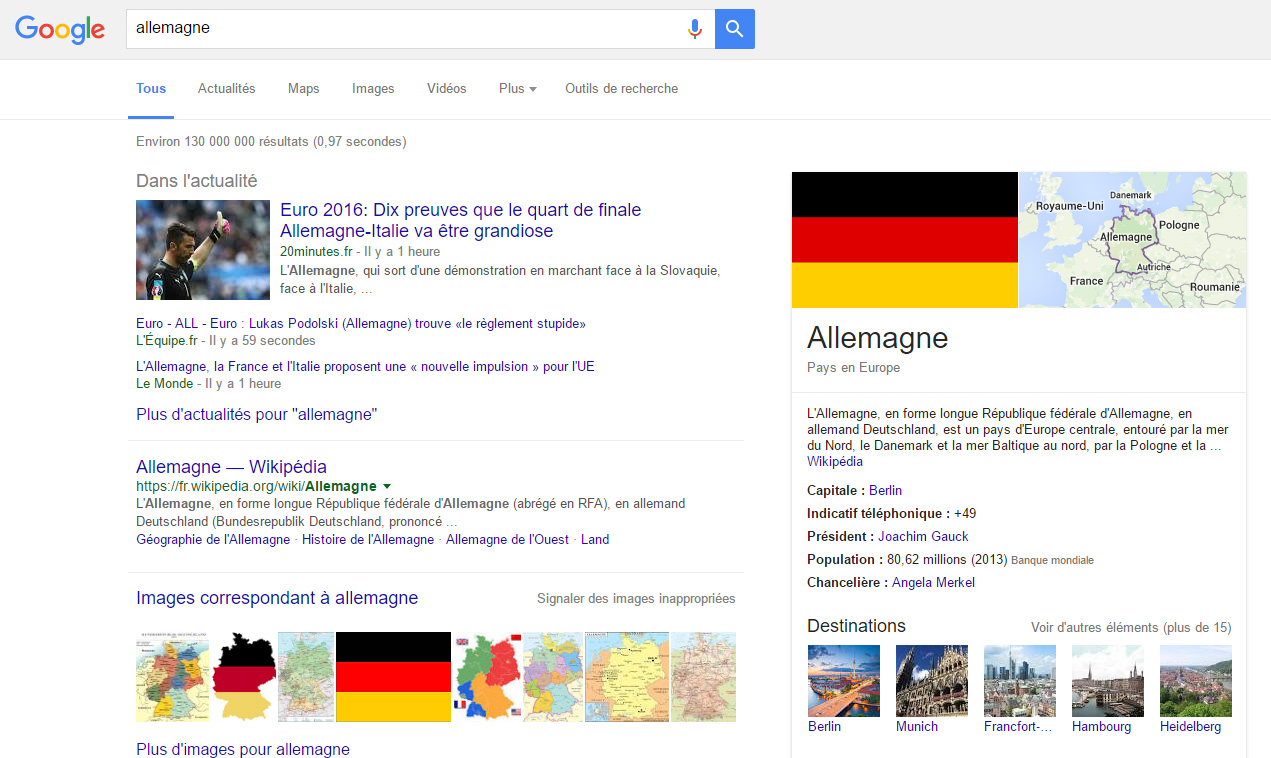Switch to the Actualités tab
1271x758 pixels.
227,89
